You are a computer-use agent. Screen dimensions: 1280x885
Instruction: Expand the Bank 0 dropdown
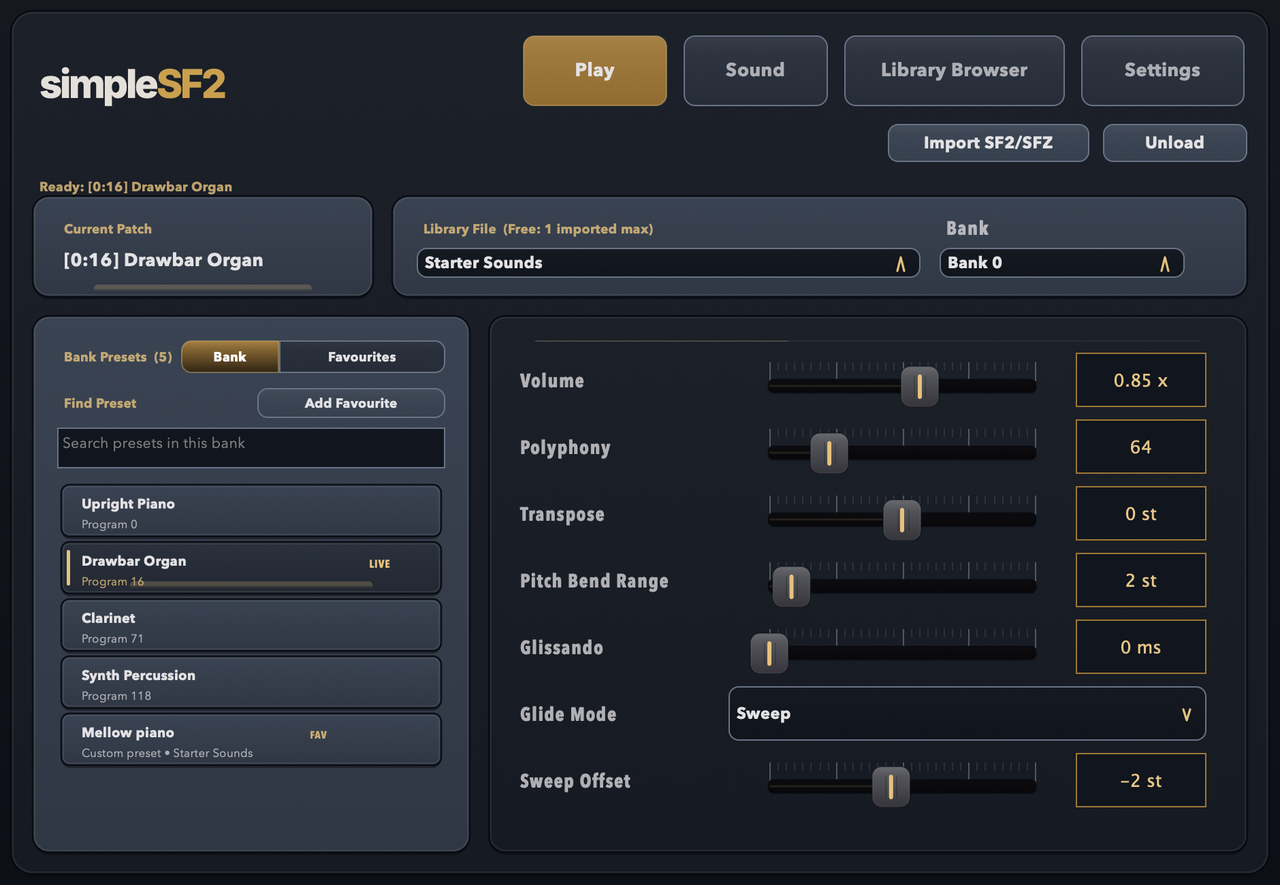click(x=1061, y=263)
